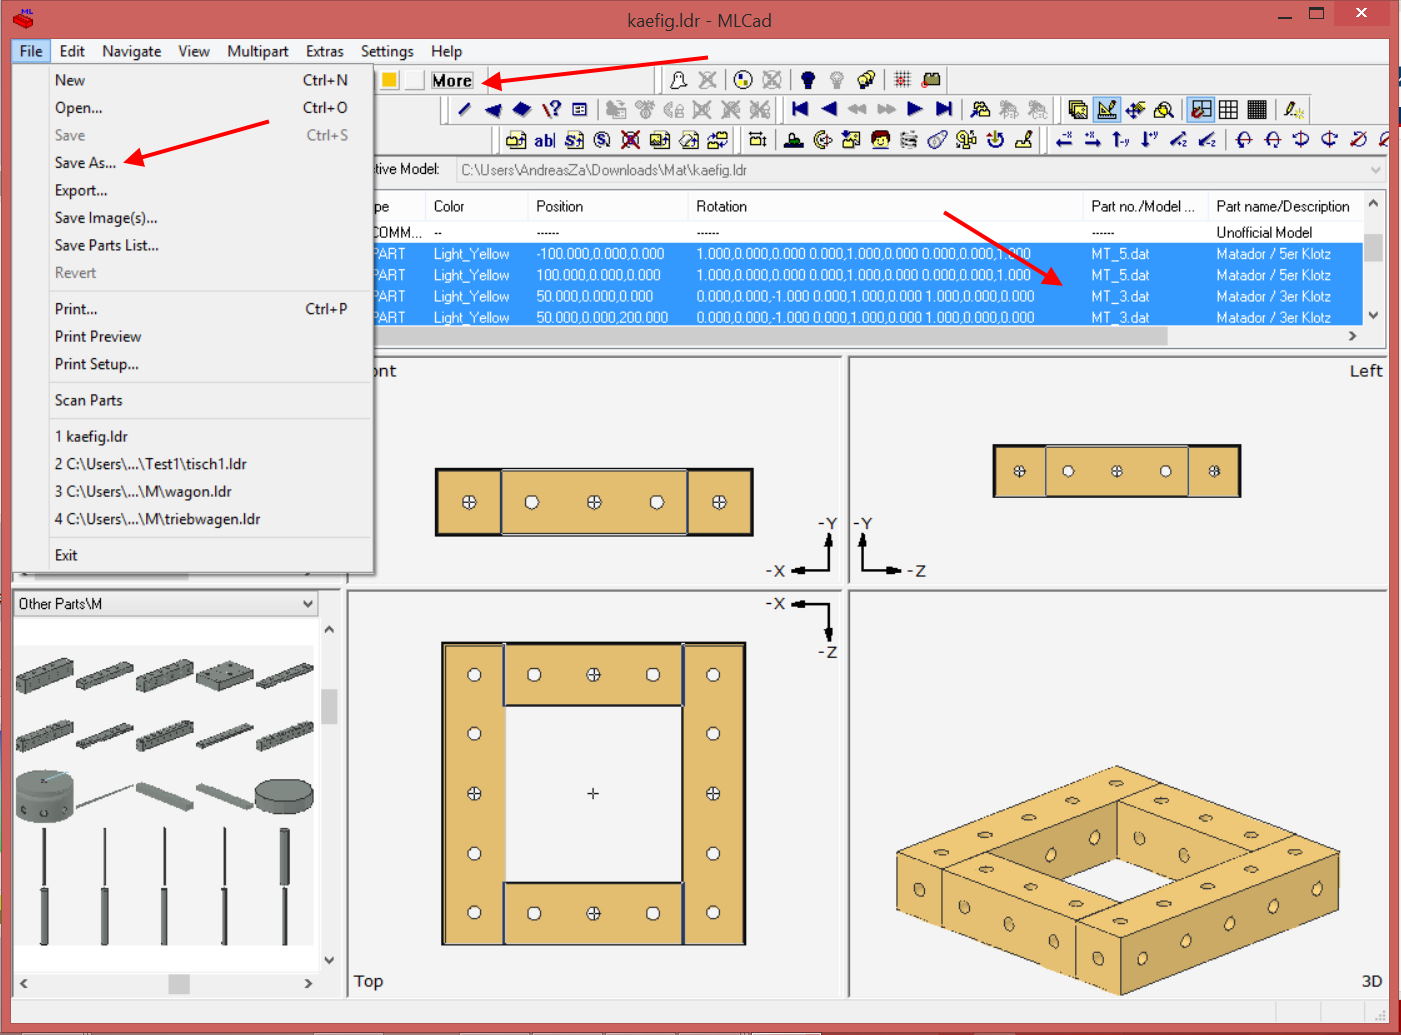This screenshot has width=1401, height=1035.
Task: Toggle zoom mode magnifier button
Action: click(x=1164, y=110)
